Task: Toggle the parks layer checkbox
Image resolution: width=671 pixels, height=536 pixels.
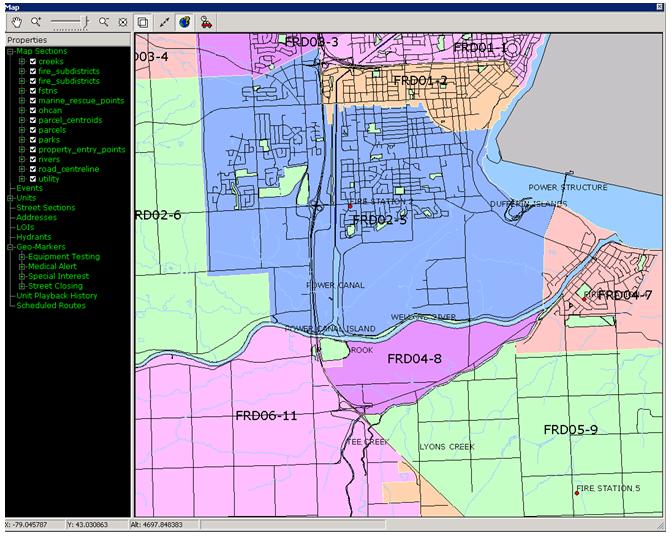Action: pyautogui.click(x=33, y=139)
